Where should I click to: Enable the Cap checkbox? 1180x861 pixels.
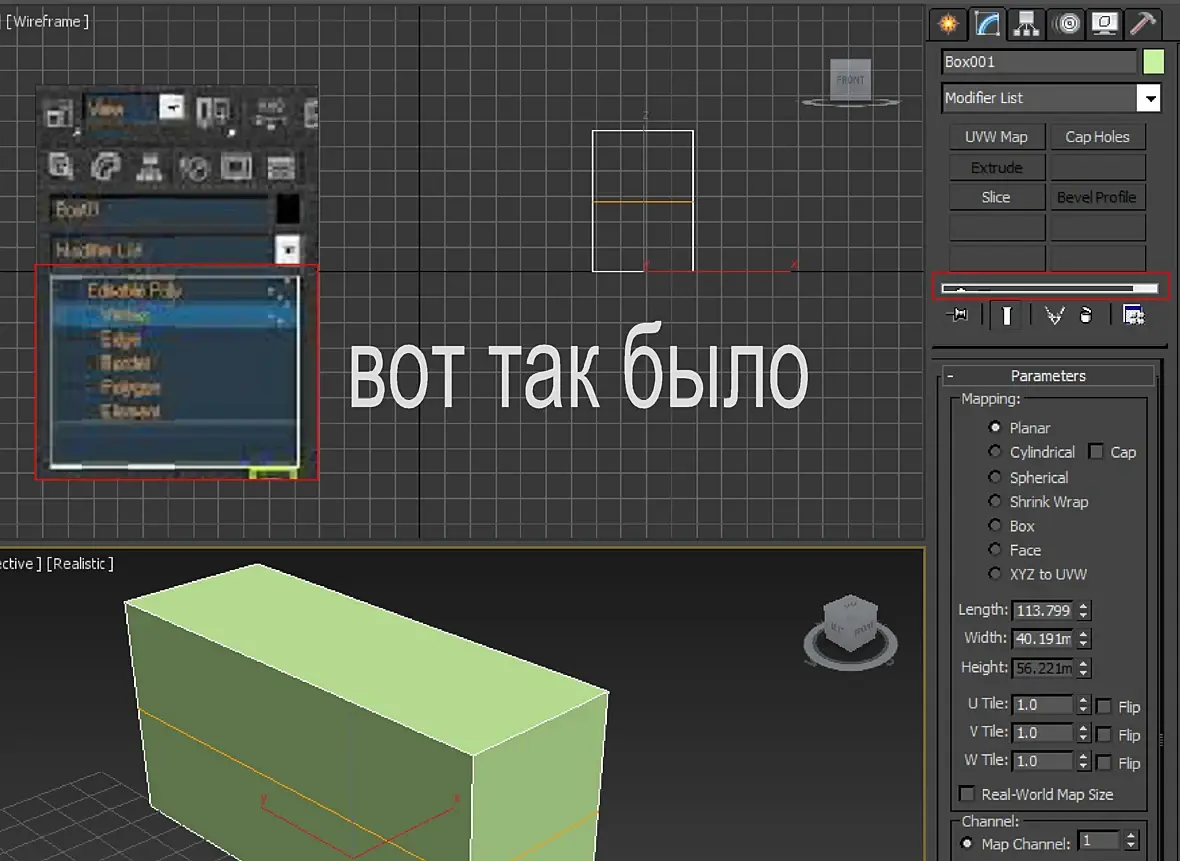(x=1096, y=452)
